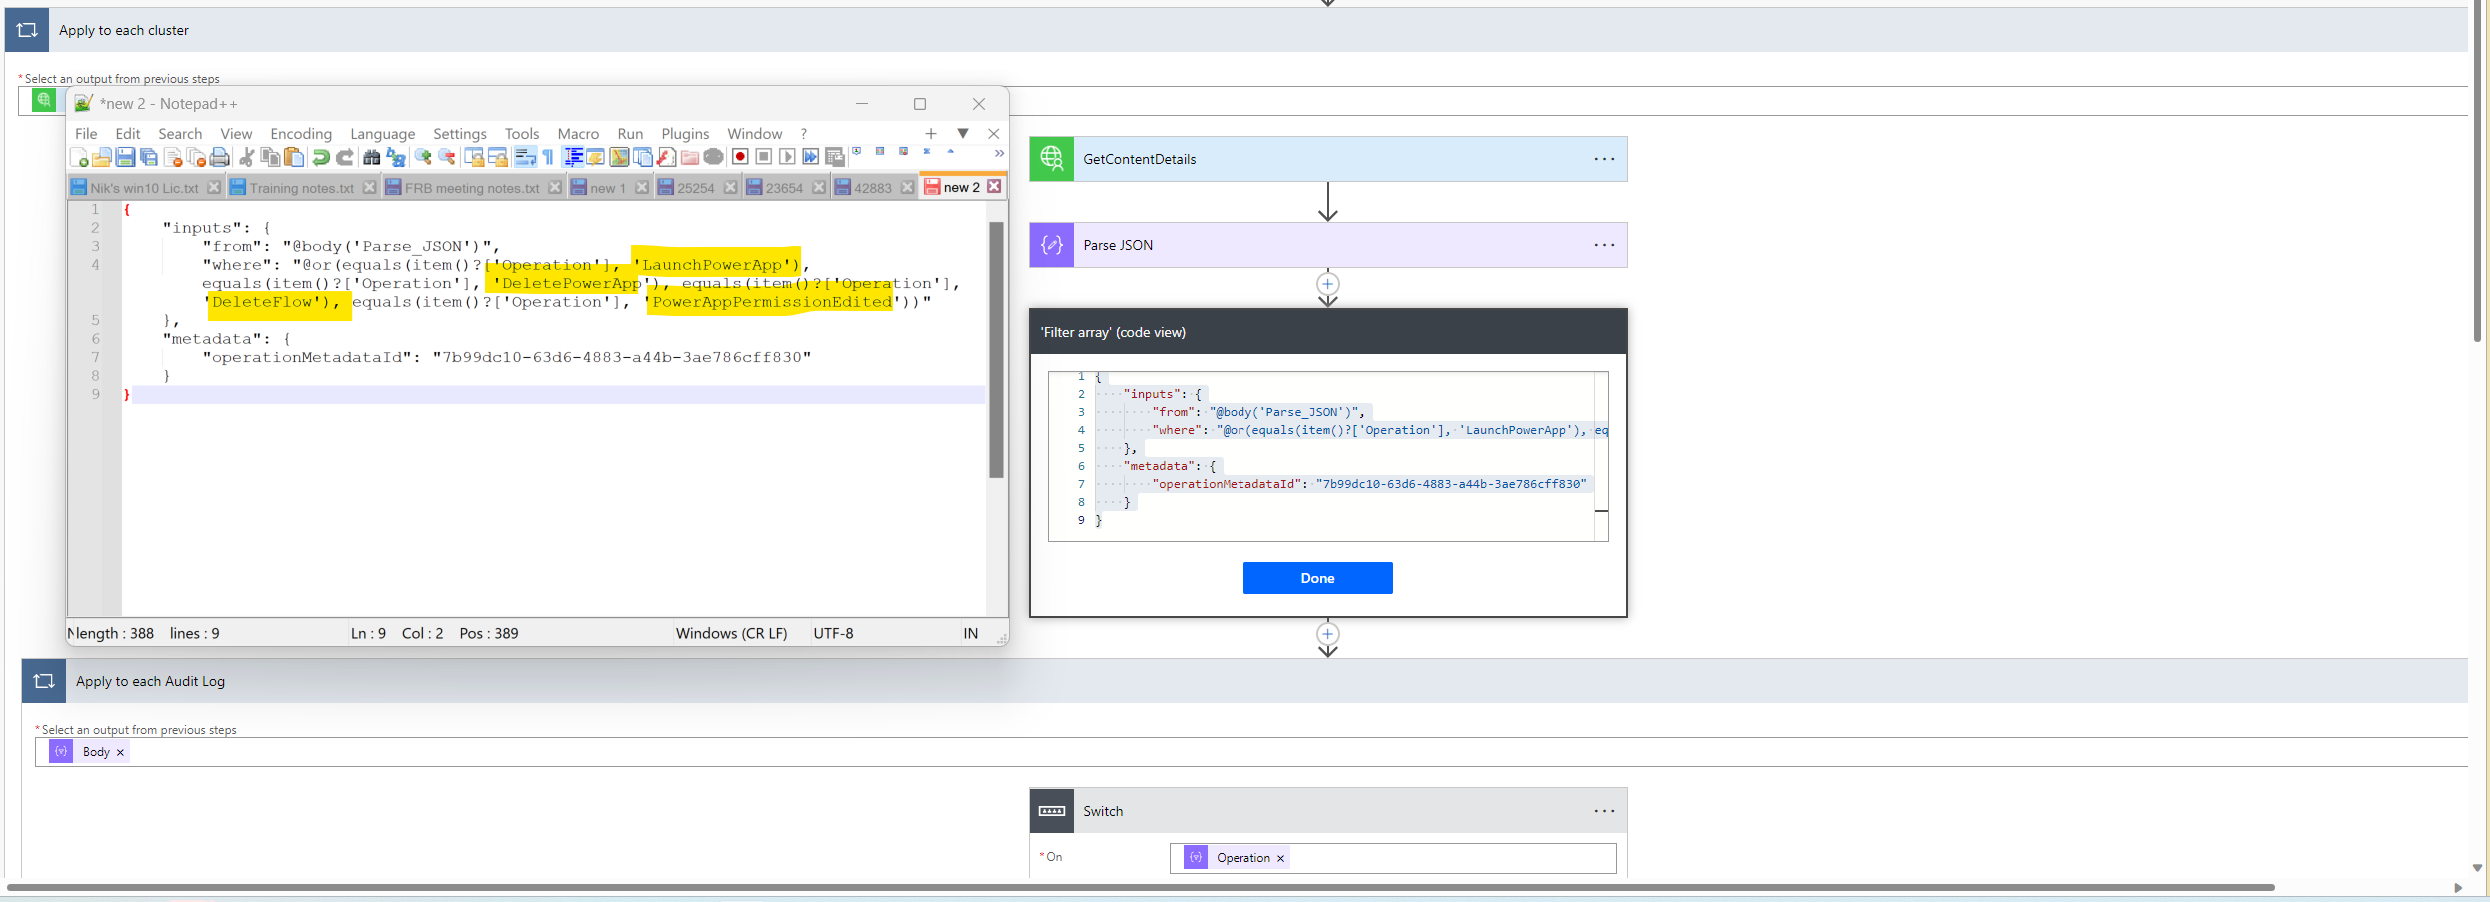The image size is (2490, 902).
Task: Click the flow designer horizontal scrollbar
Action: 1140,887
